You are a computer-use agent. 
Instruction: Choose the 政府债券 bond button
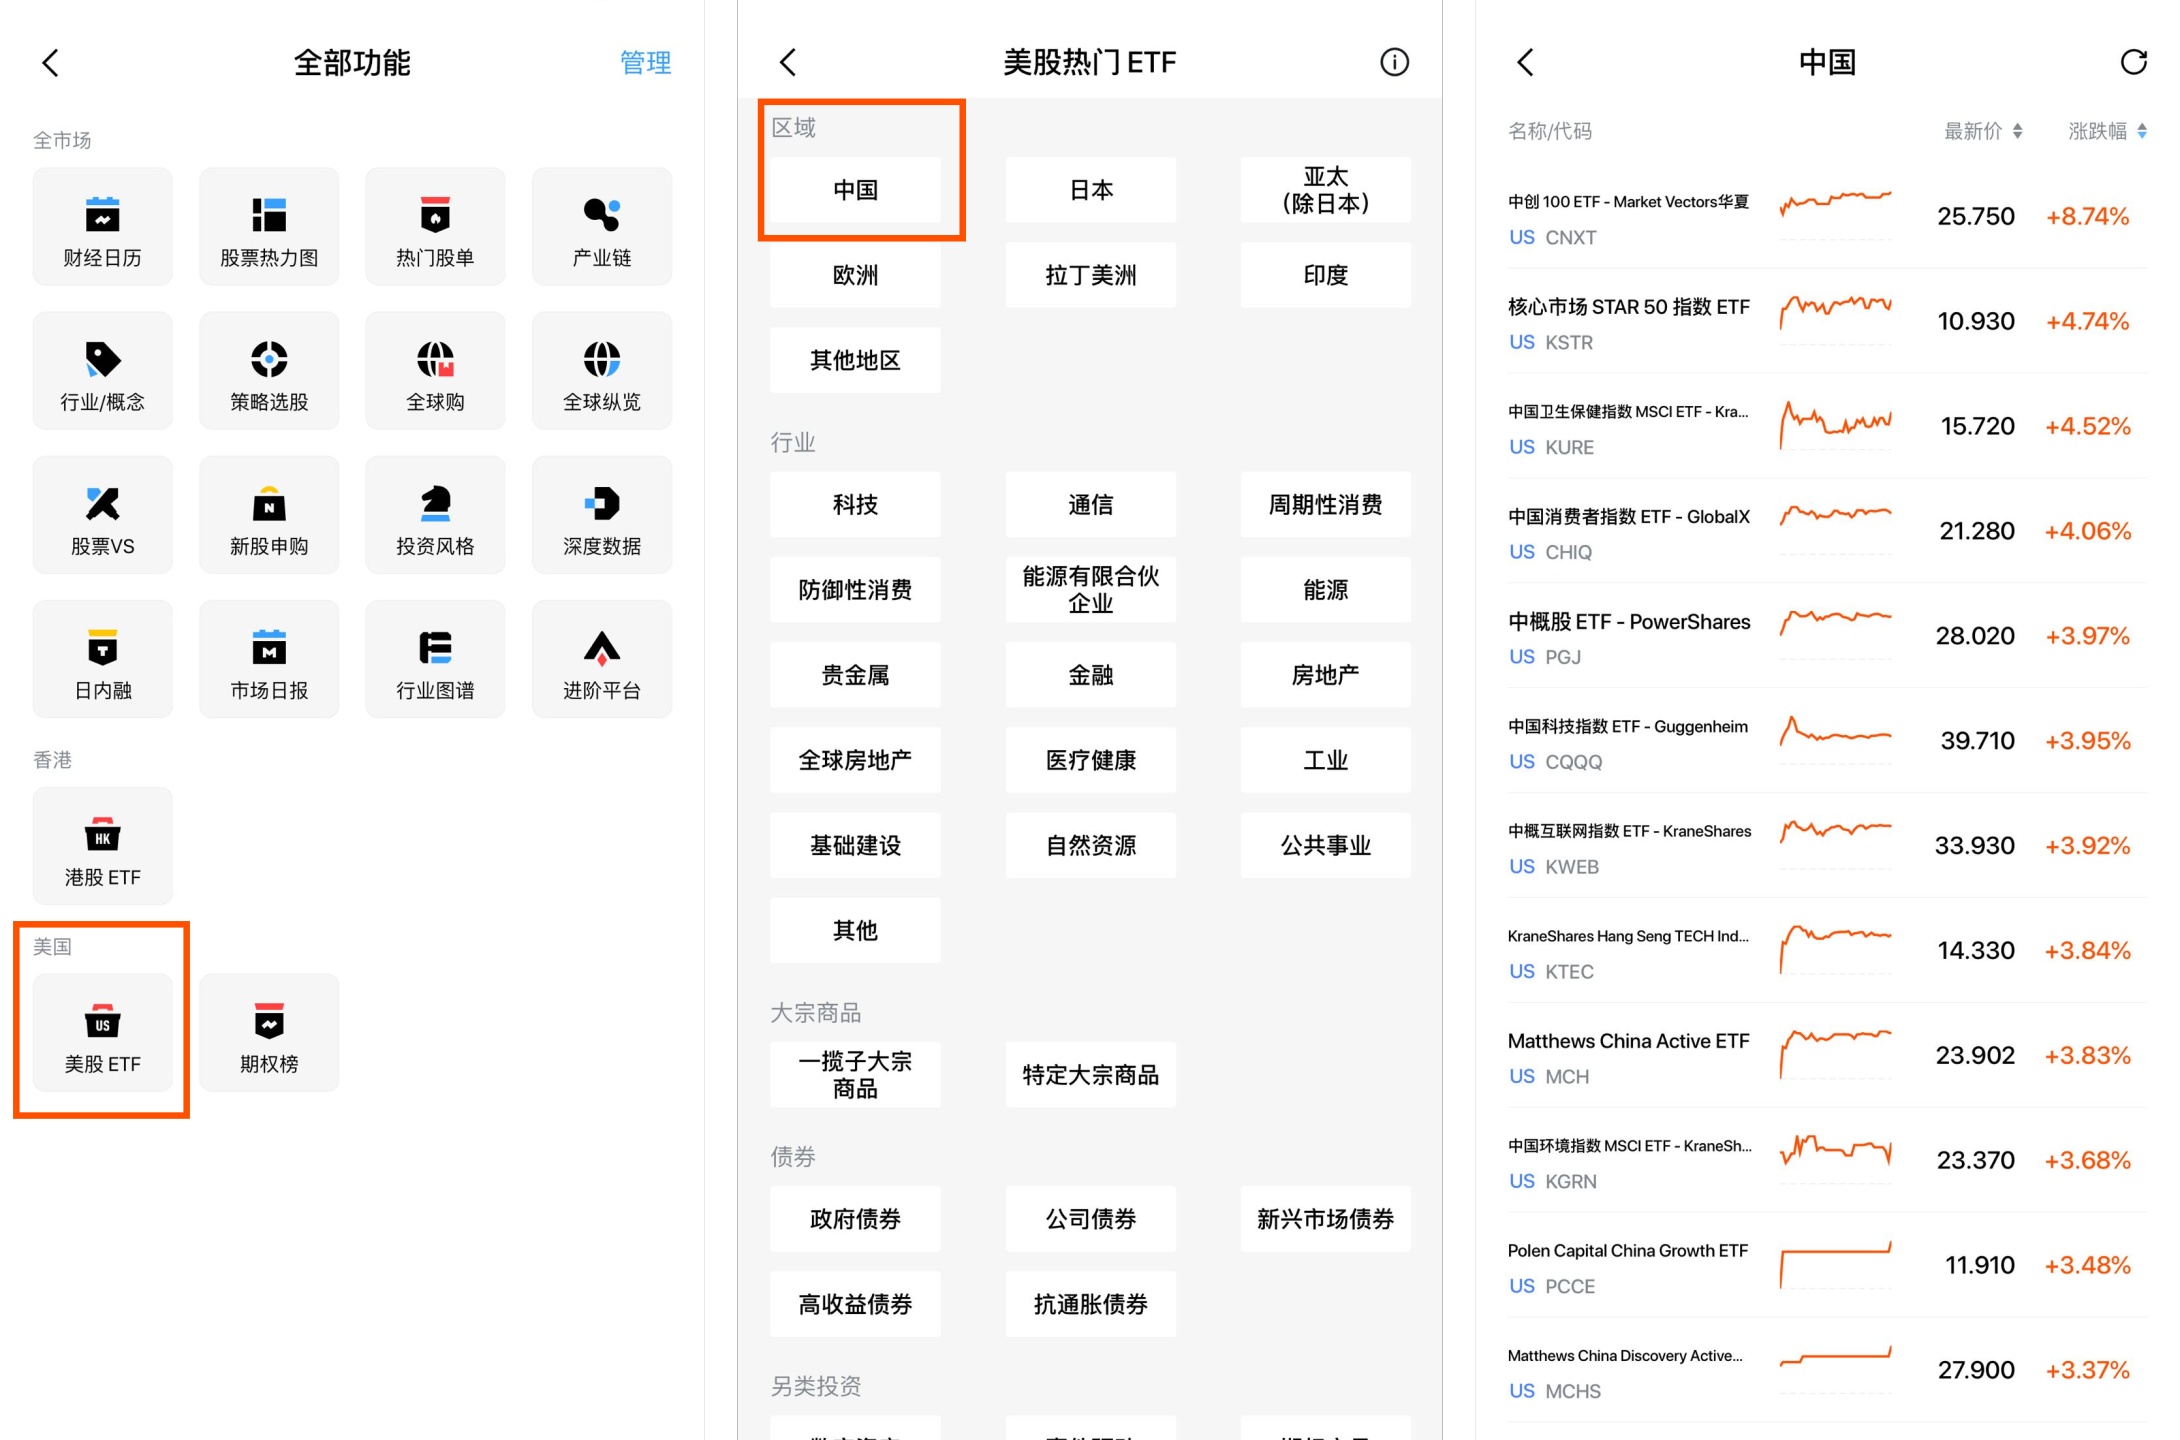(x=855, y=1219)
